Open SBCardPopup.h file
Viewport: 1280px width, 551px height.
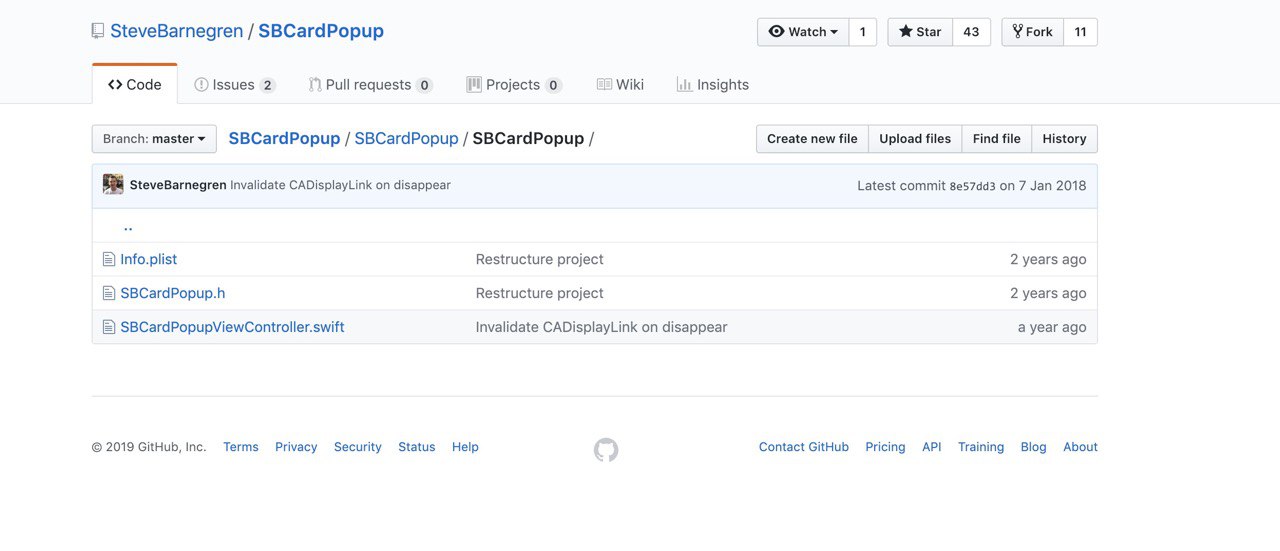coord(173,293)
